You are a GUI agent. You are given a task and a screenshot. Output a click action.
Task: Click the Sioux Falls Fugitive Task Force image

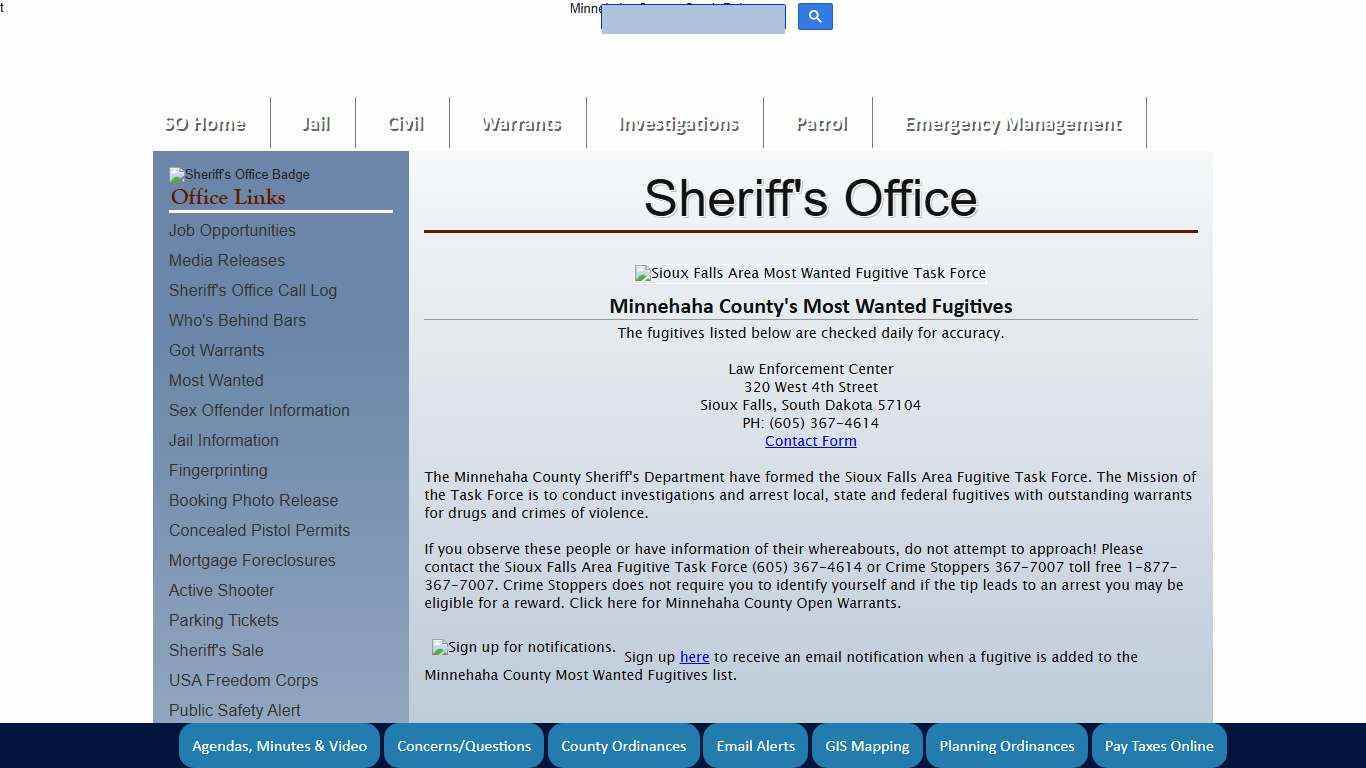pos(810,272)
